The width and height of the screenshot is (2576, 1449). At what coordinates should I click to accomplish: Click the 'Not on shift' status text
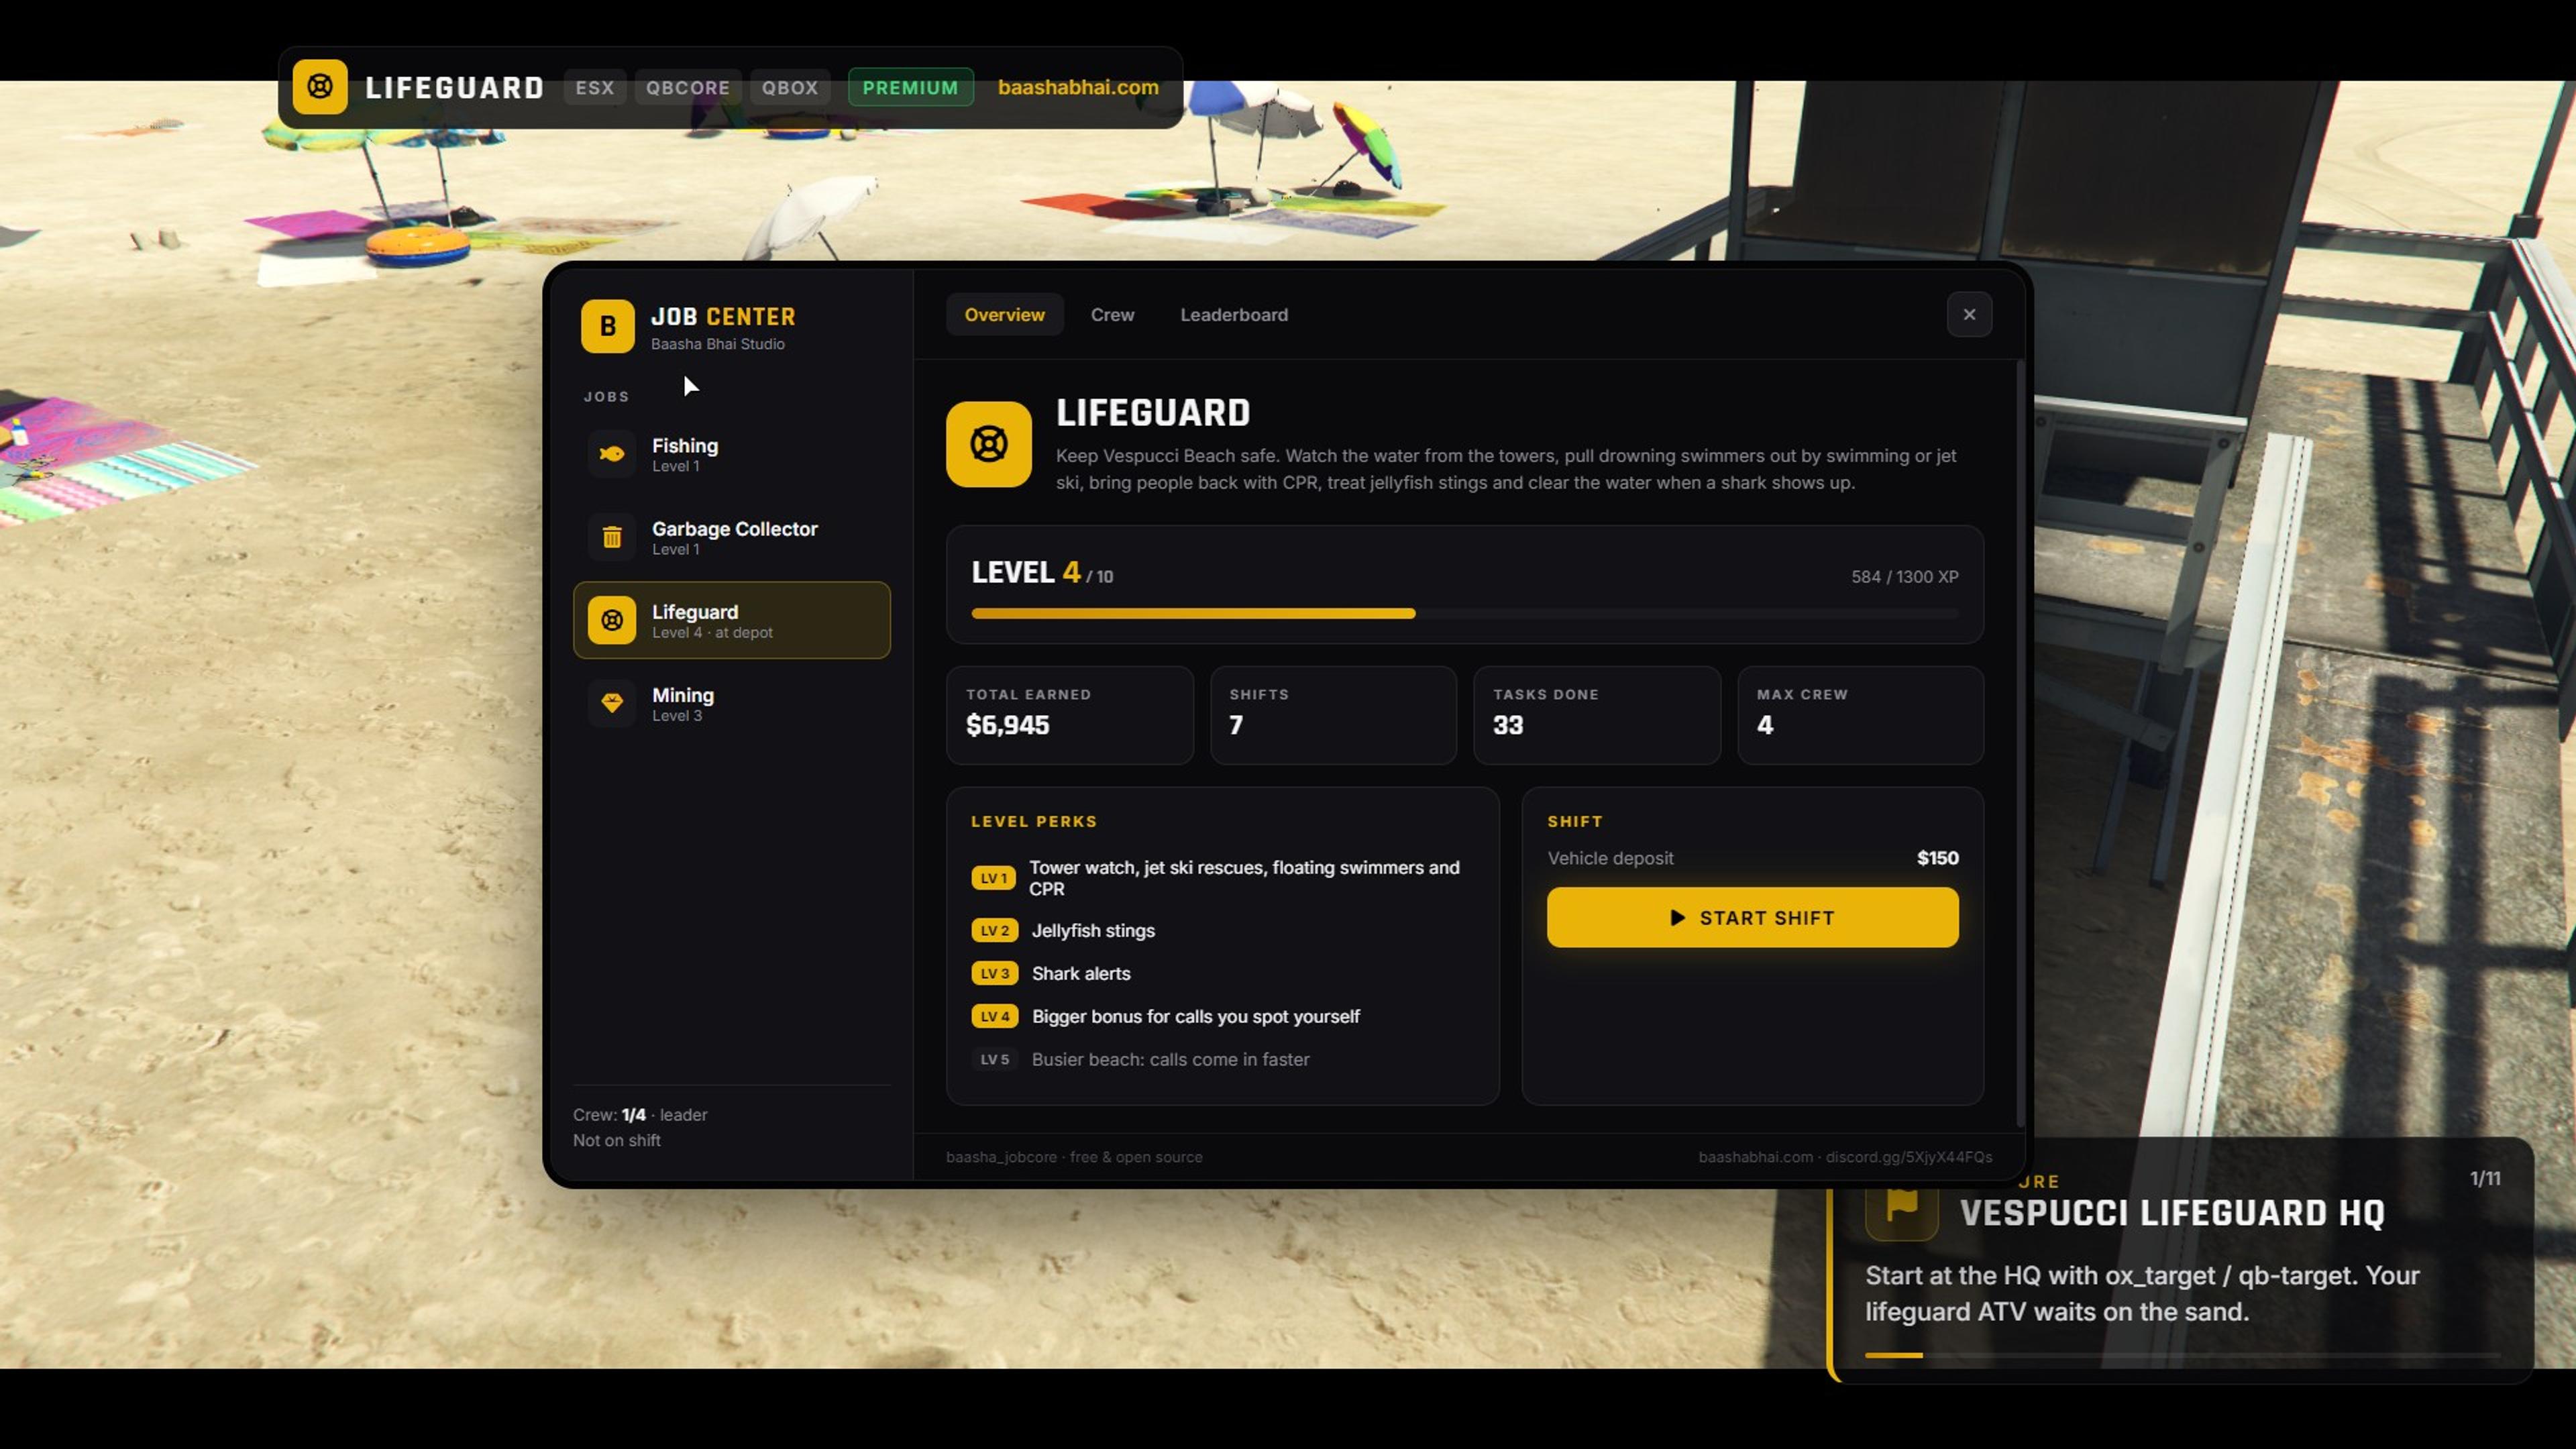point(617,1140)
